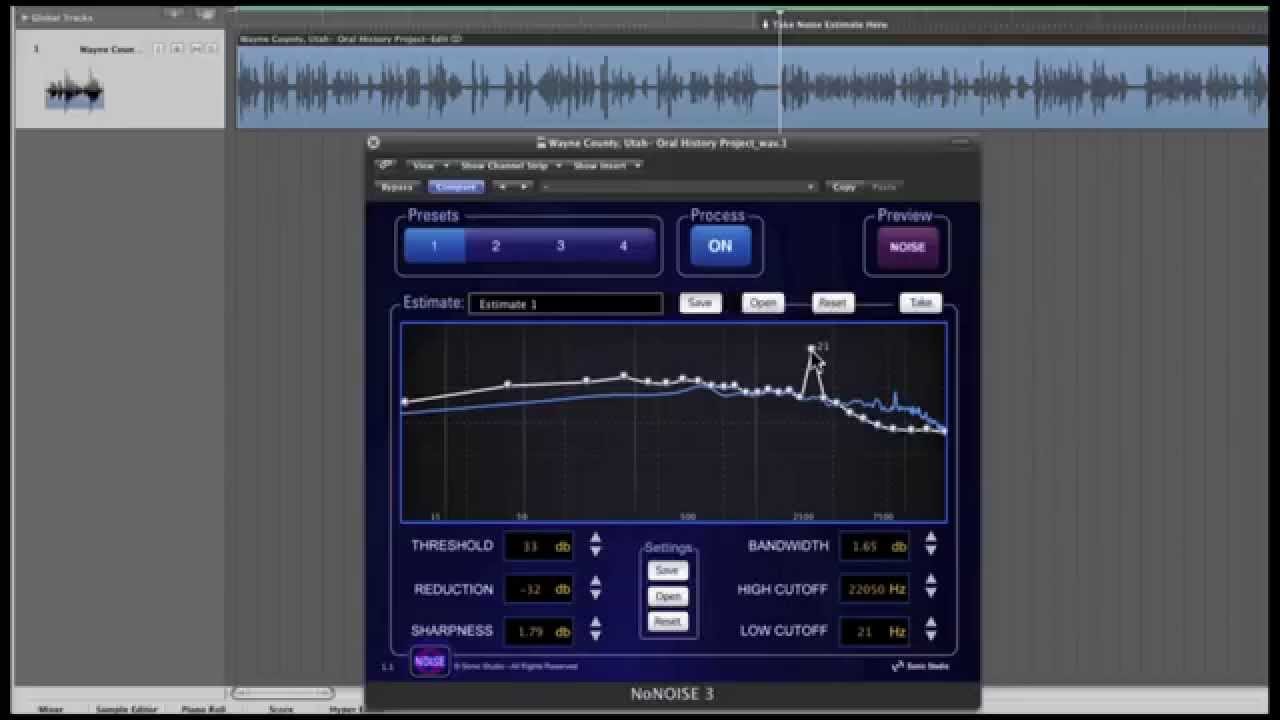Image resolution: width=1280 pixels, height=720 pixels.
Task: Click the NoNOISE logo icon
Action: (430, 662)
